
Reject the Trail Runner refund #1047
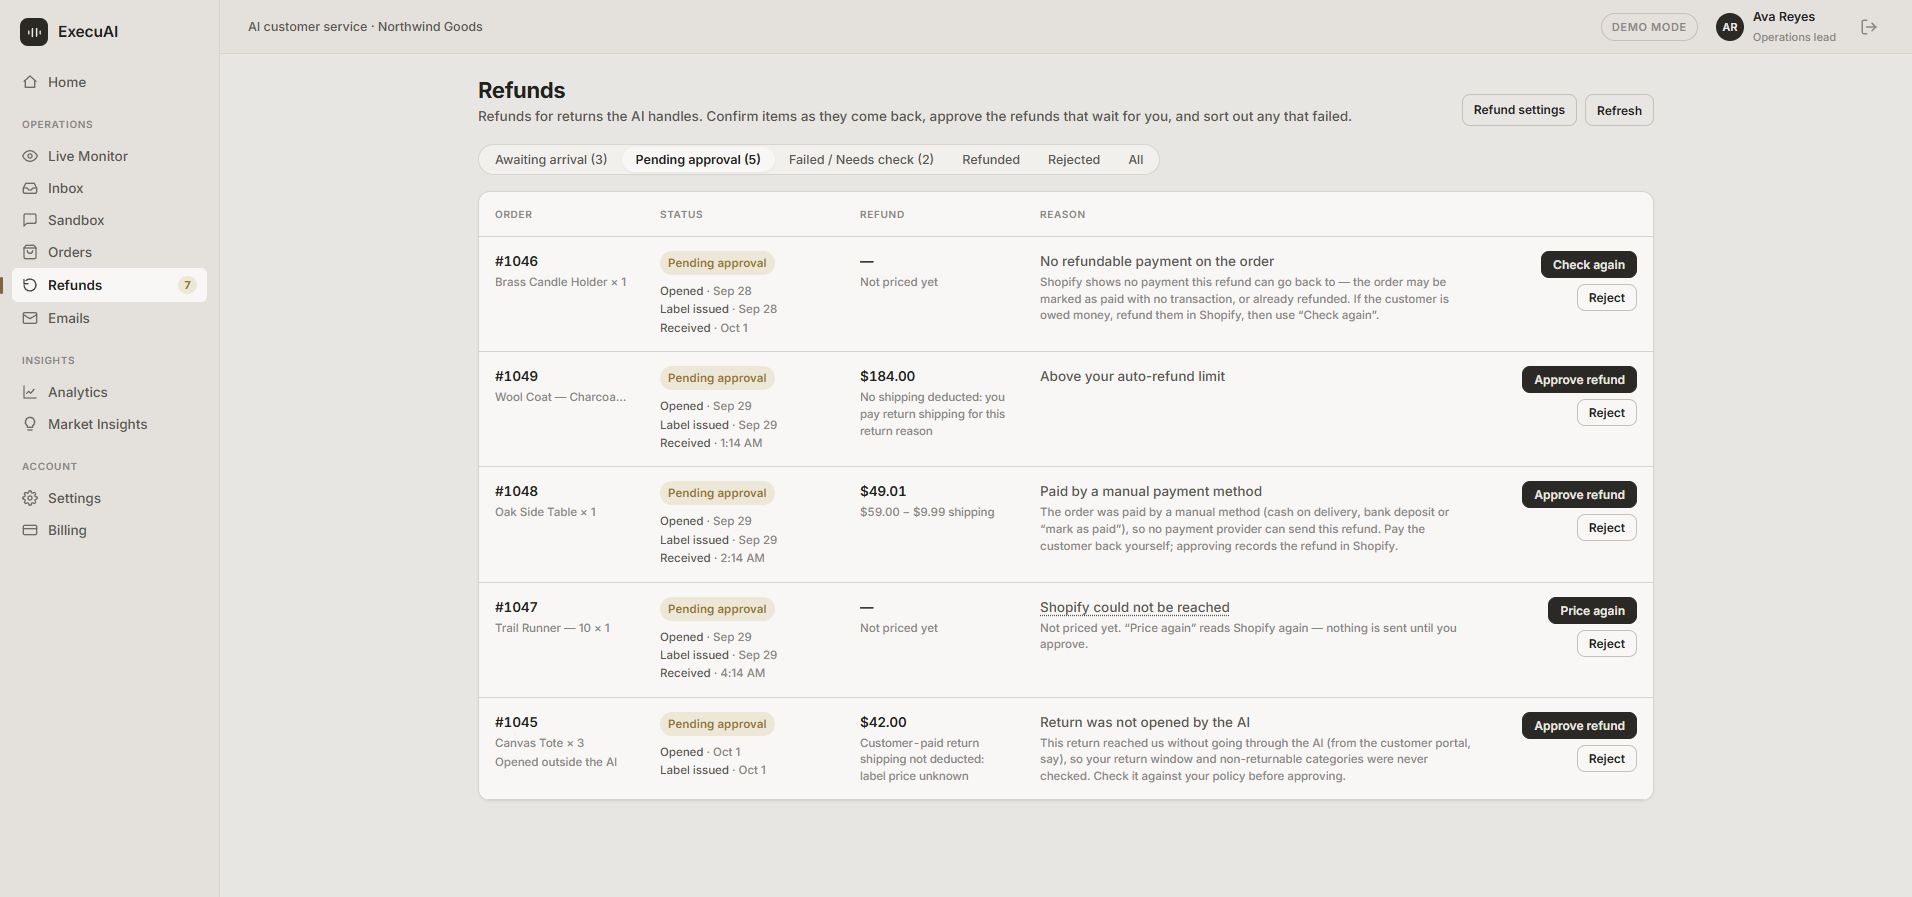(1607, 644)
